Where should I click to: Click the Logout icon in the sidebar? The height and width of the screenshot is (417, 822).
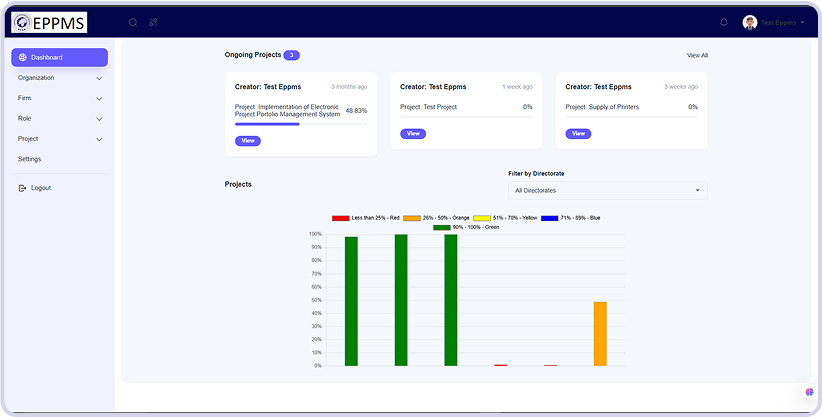pyautogui.click(x=22, y=188)
